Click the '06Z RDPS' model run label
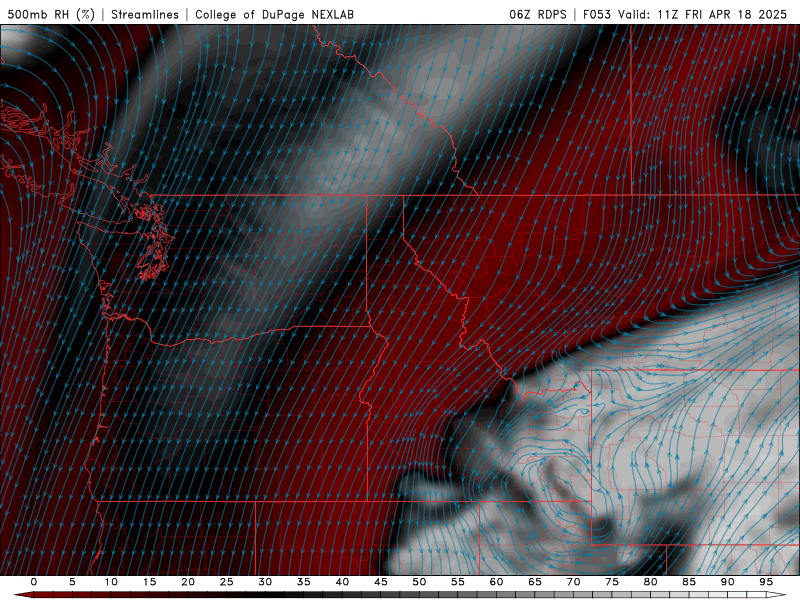The image size is (800, 600). 538,14
